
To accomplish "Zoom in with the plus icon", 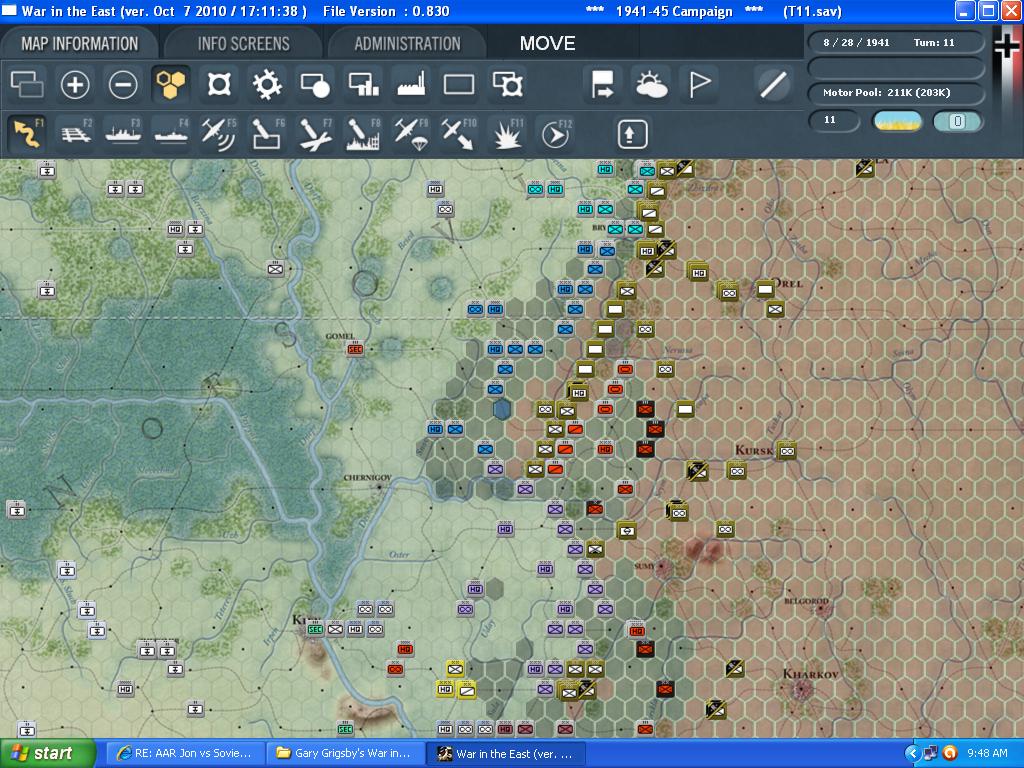I will coord(75,85).
